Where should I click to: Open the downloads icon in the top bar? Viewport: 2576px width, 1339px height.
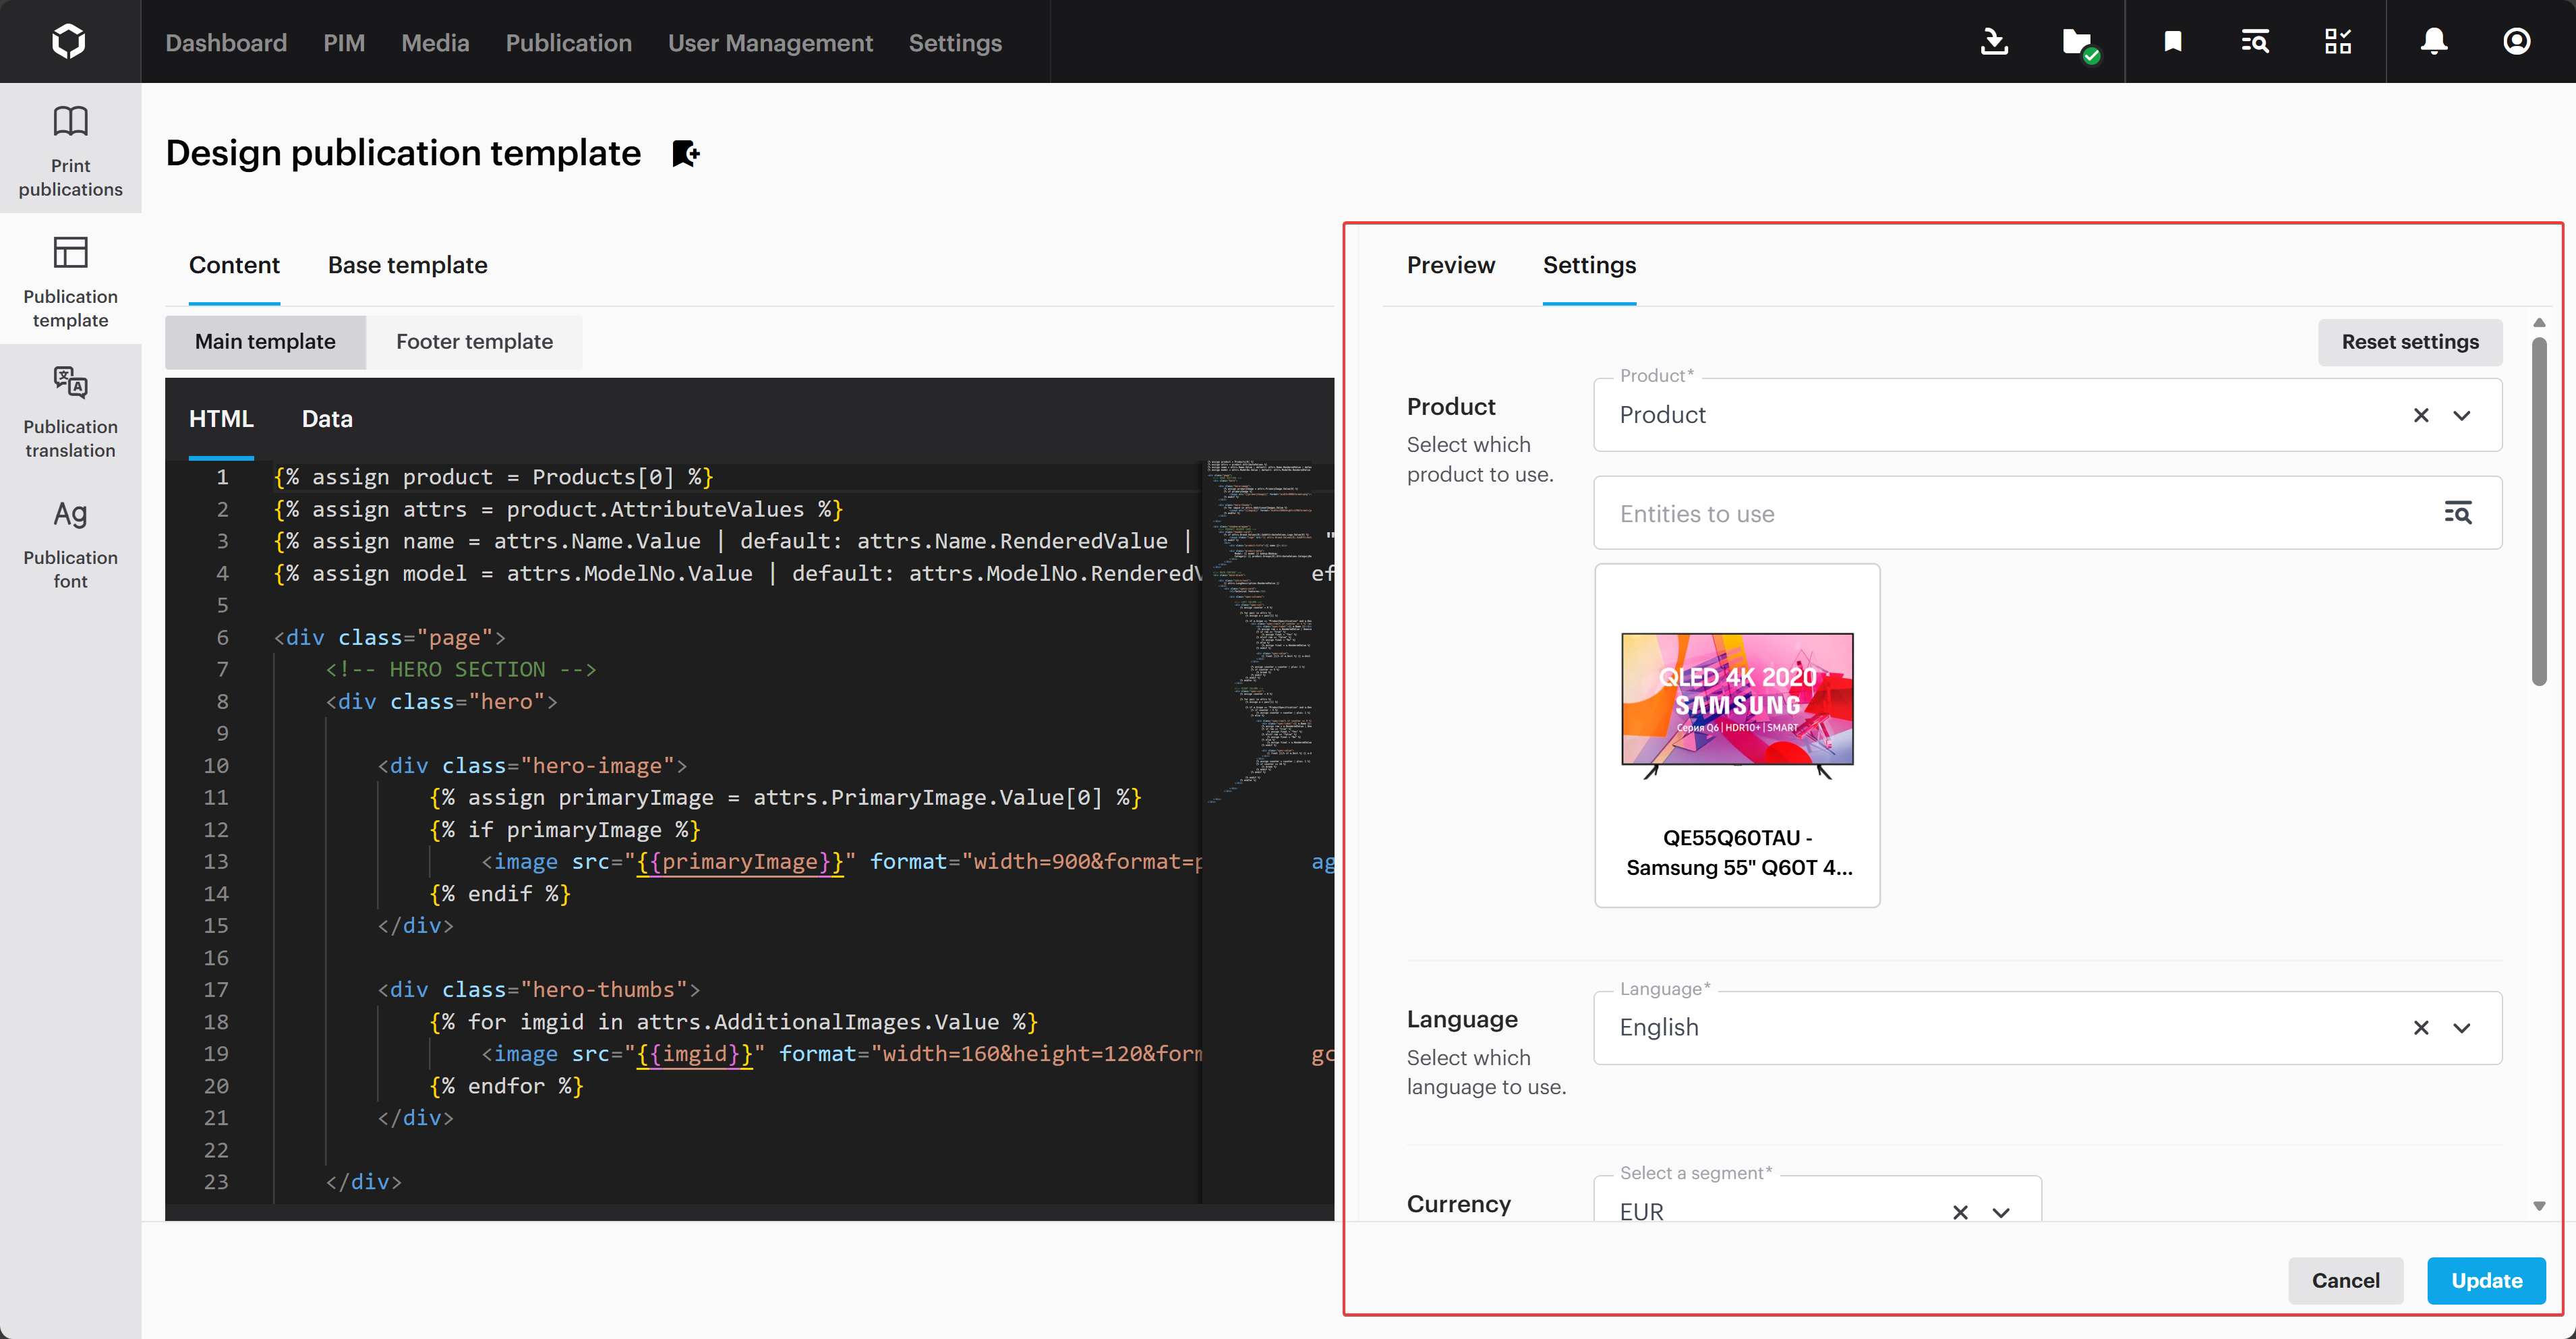(x=1994, y=41)
